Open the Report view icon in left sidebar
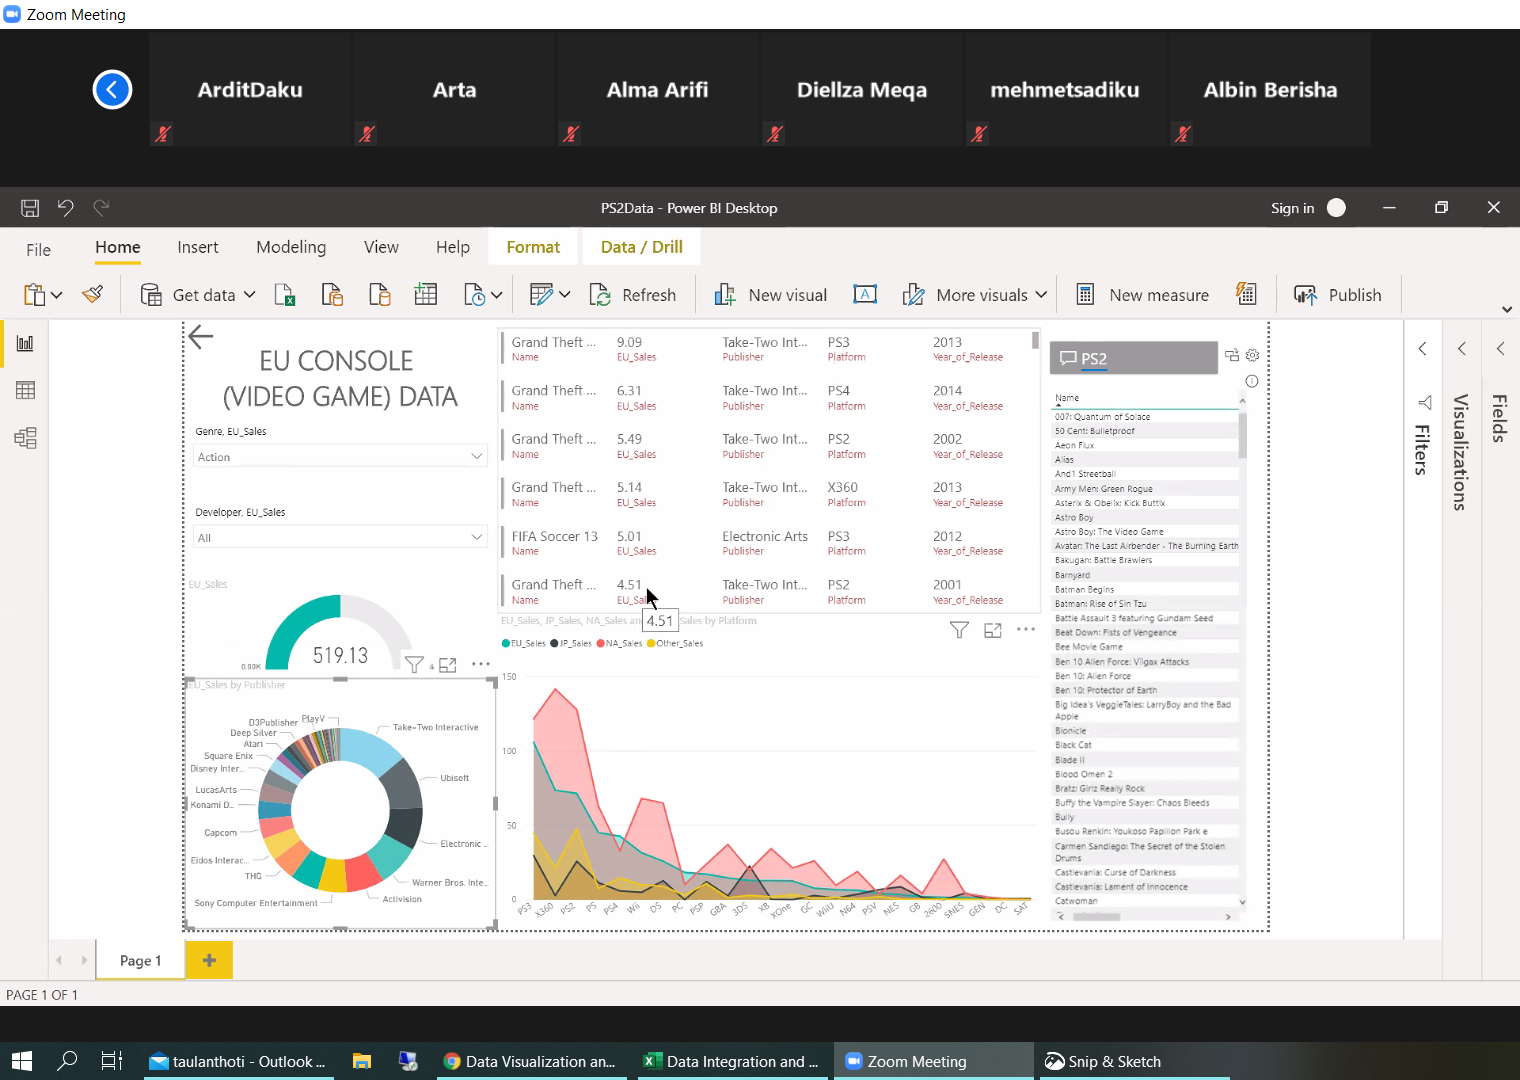The height and width of the screenshot is (1080, 1520). pyautogui.click(x=25, y=343)
